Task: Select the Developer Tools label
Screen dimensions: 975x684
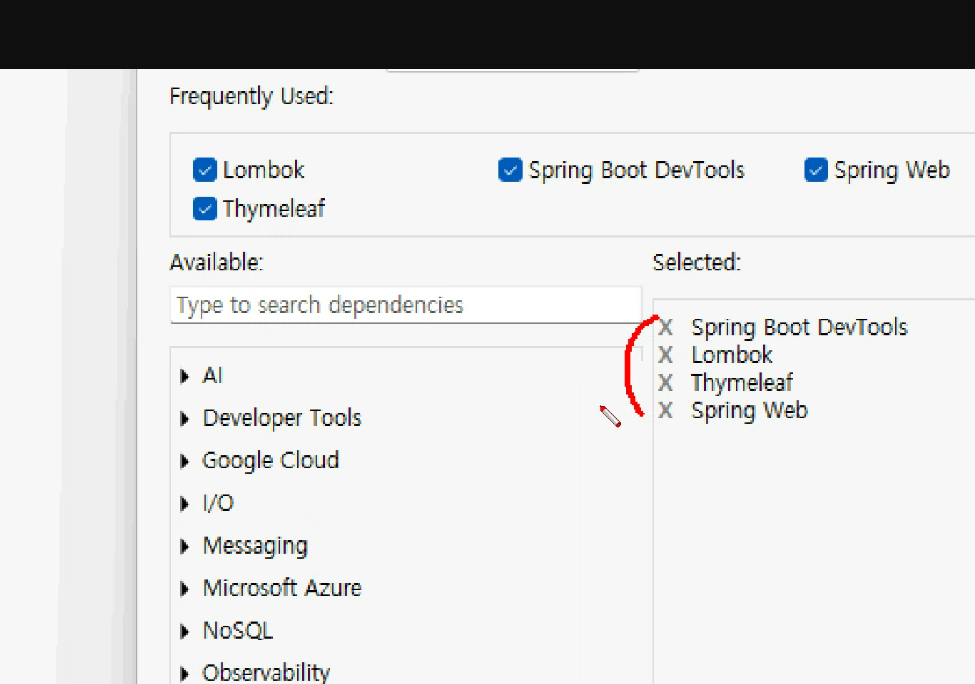Action: 282,418
